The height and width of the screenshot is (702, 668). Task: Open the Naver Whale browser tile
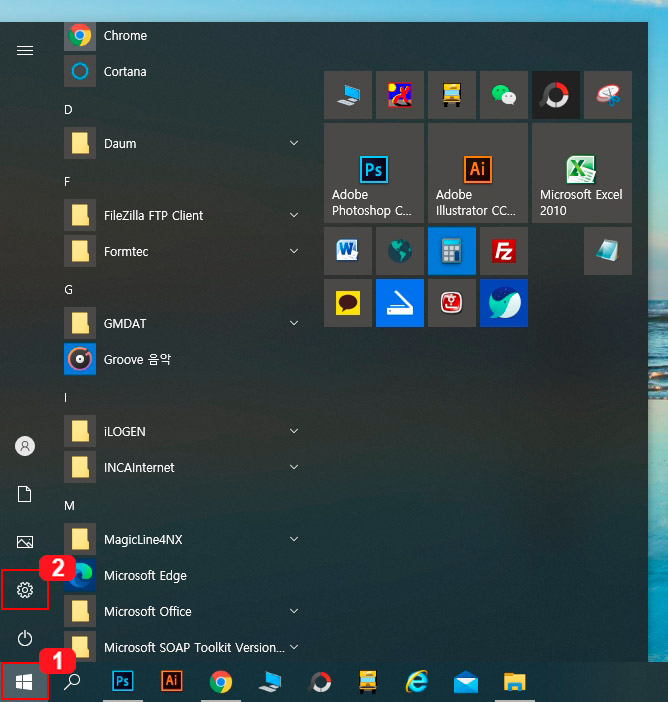pos(504,303)
